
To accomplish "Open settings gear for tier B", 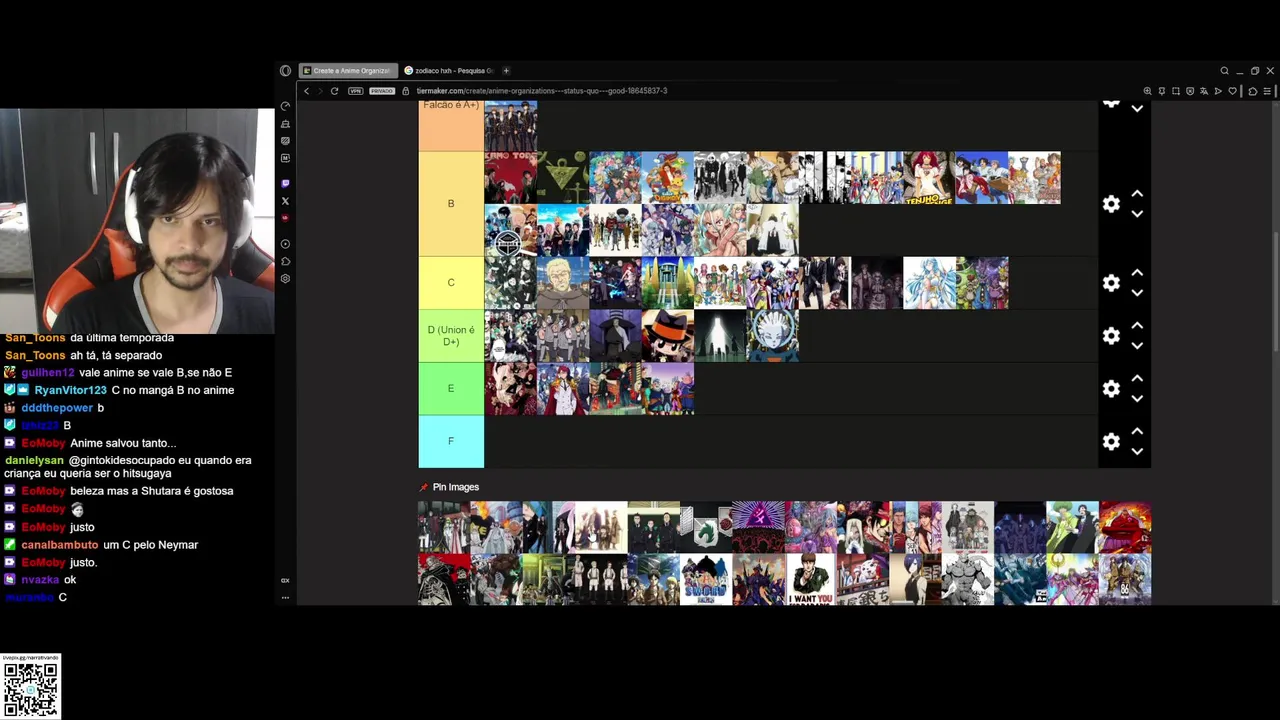I will [1111, 204].
